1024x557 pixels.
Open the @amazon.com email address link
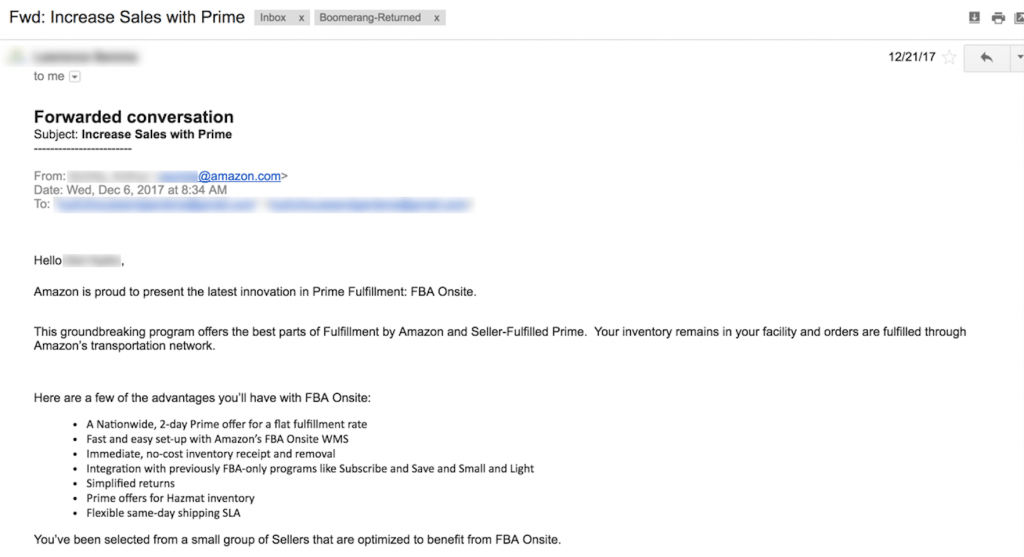tap(239, 176)
